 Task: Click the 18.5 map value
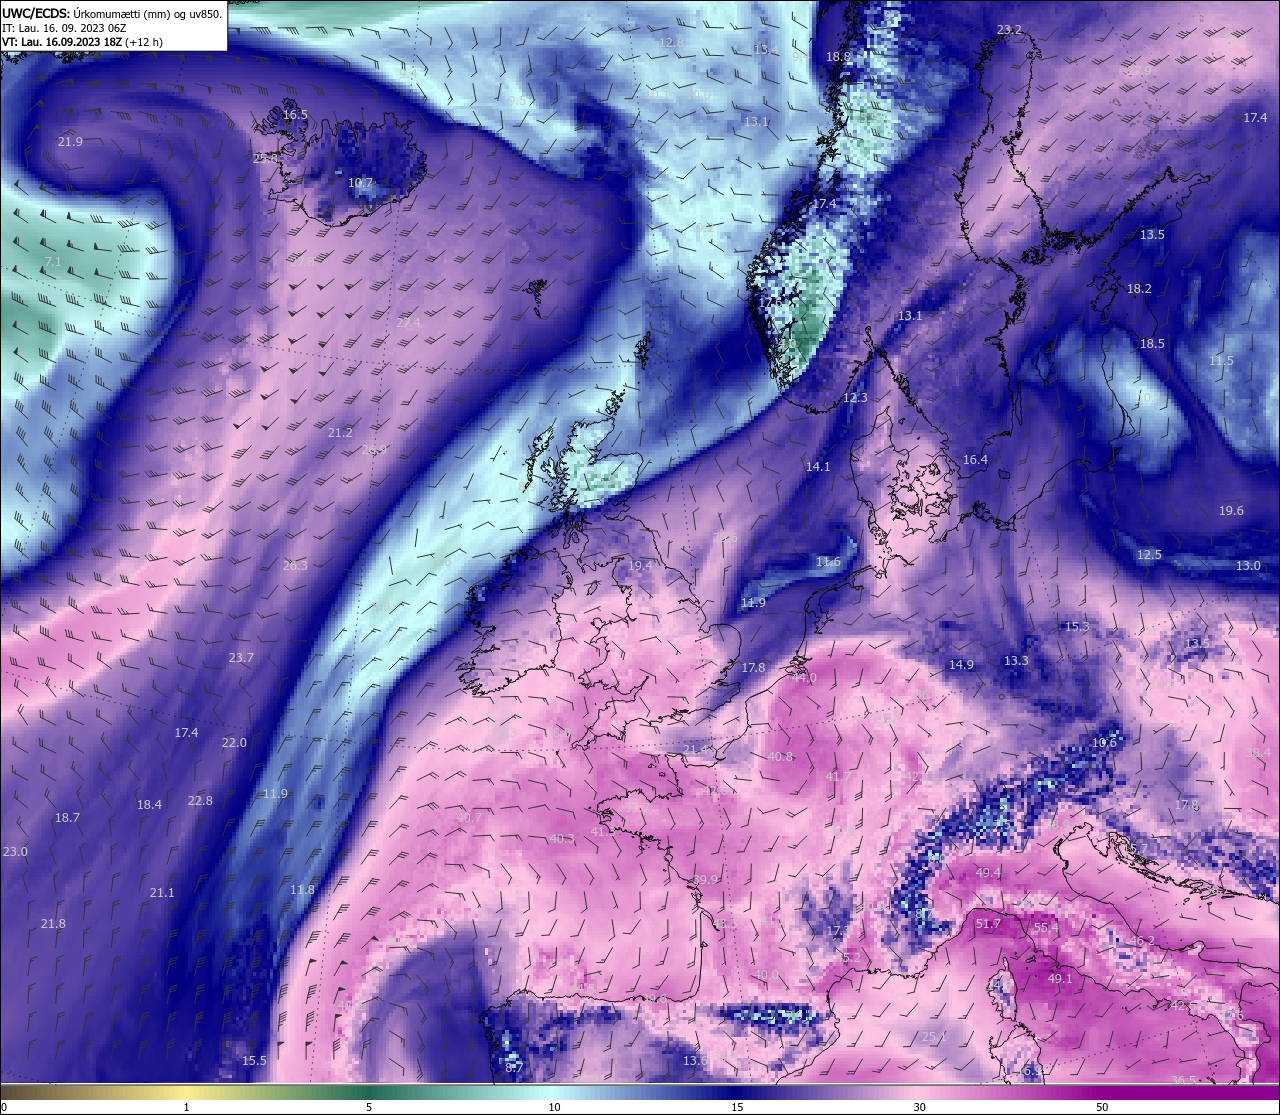[1152, 344]
